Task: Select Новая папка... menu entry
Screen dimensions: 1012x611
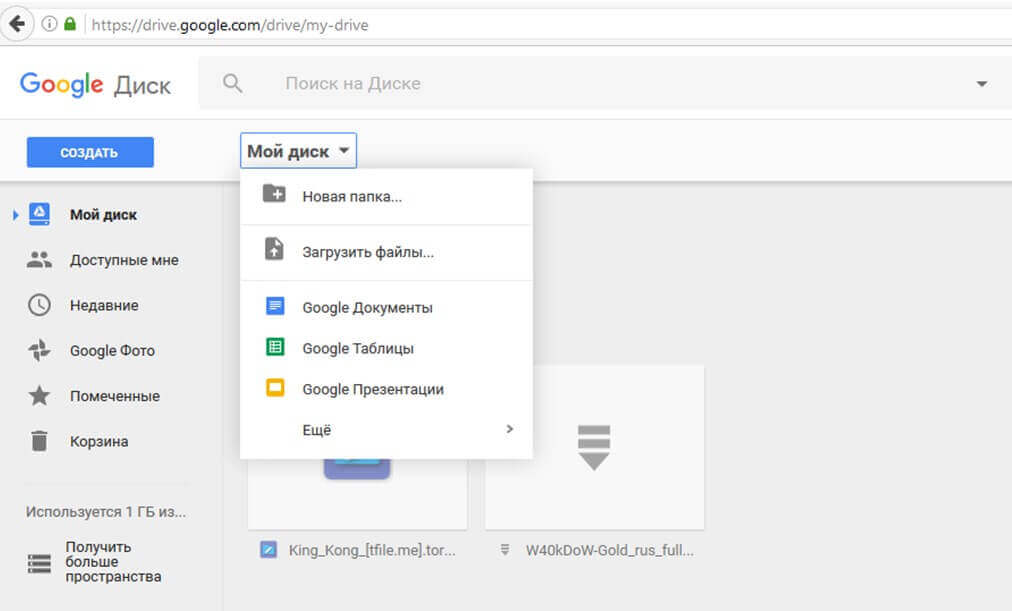Action: 352,197
